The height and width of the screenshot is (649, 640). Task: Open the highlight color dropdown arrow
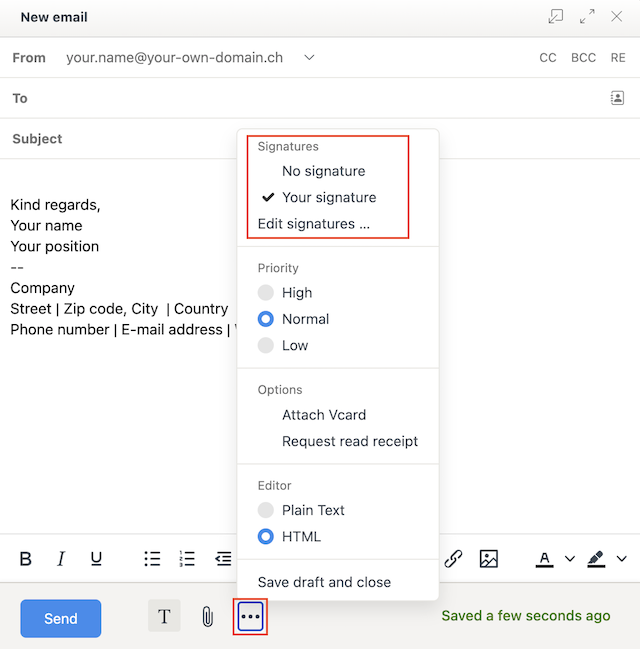(621, 559)
